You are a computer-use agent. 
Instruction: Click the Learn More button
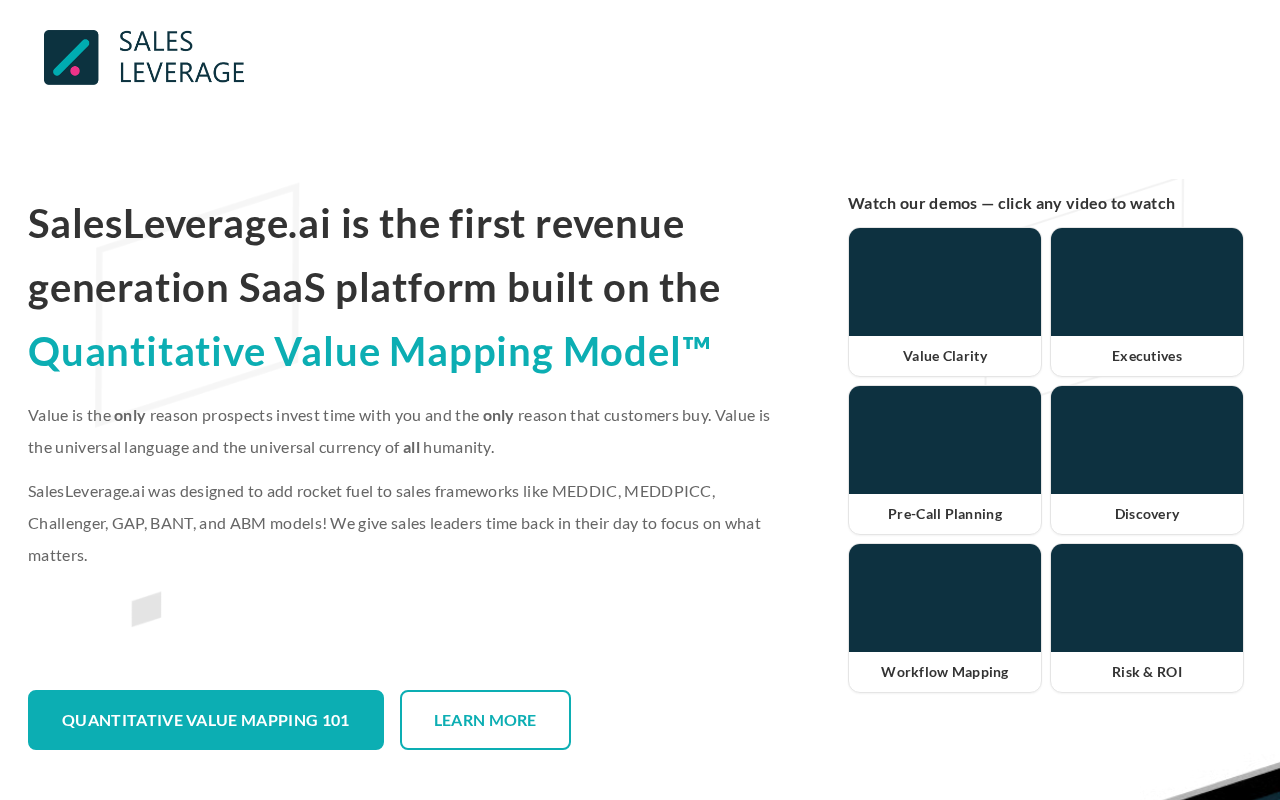point(485,720)
